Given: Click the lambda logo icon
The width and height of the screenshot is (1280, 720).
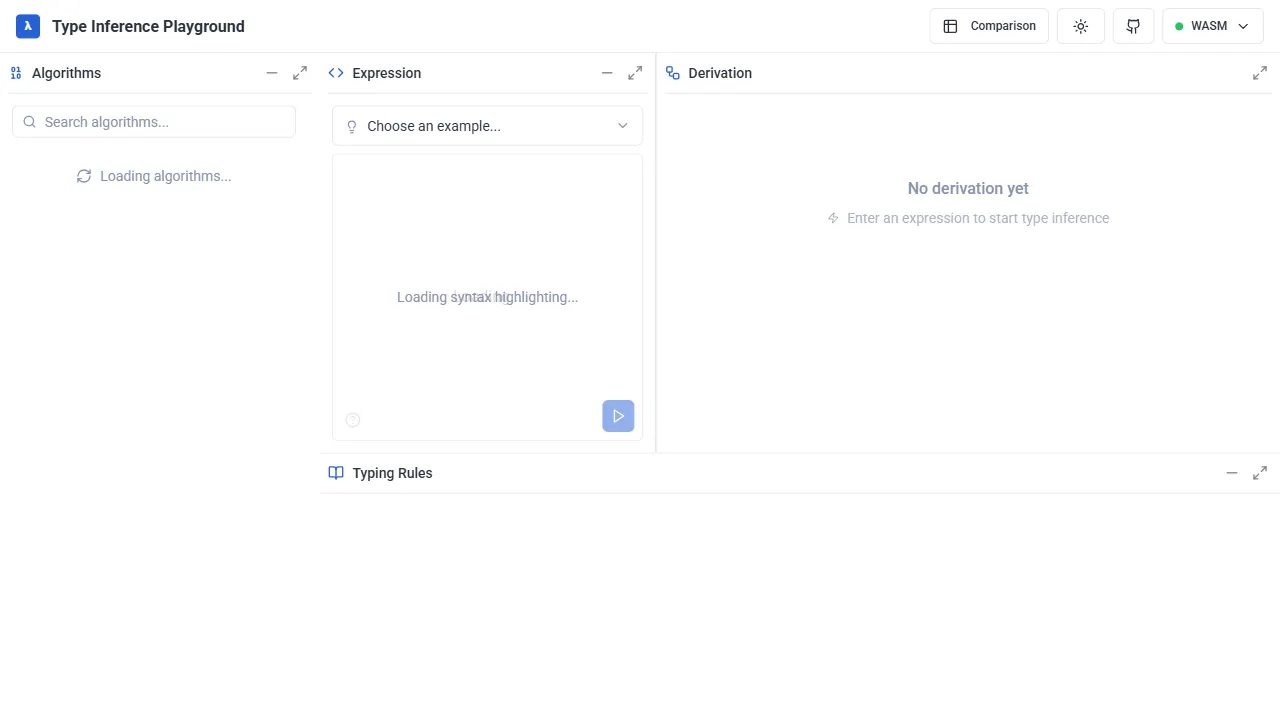Looking at the screenshot, I should pyautogui.click(x=28, y=26).
